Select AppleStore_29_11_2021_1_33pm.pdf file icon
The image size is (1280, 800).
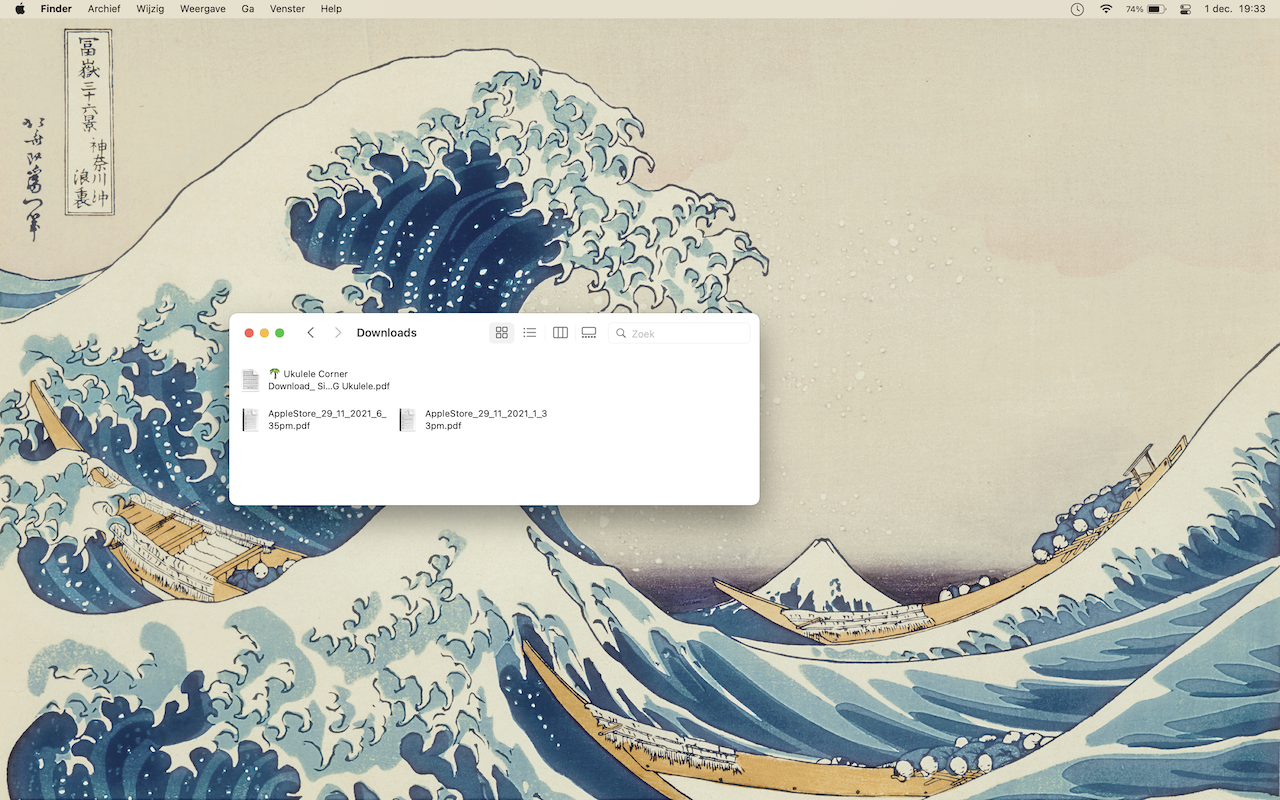coord(407,420)
